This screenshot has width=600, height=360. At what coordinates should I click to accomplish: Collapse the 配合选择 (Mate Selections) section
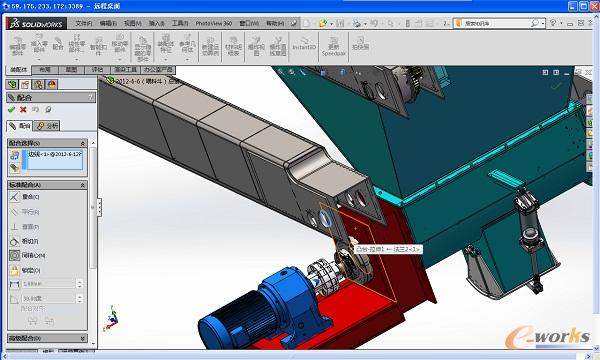83,143
